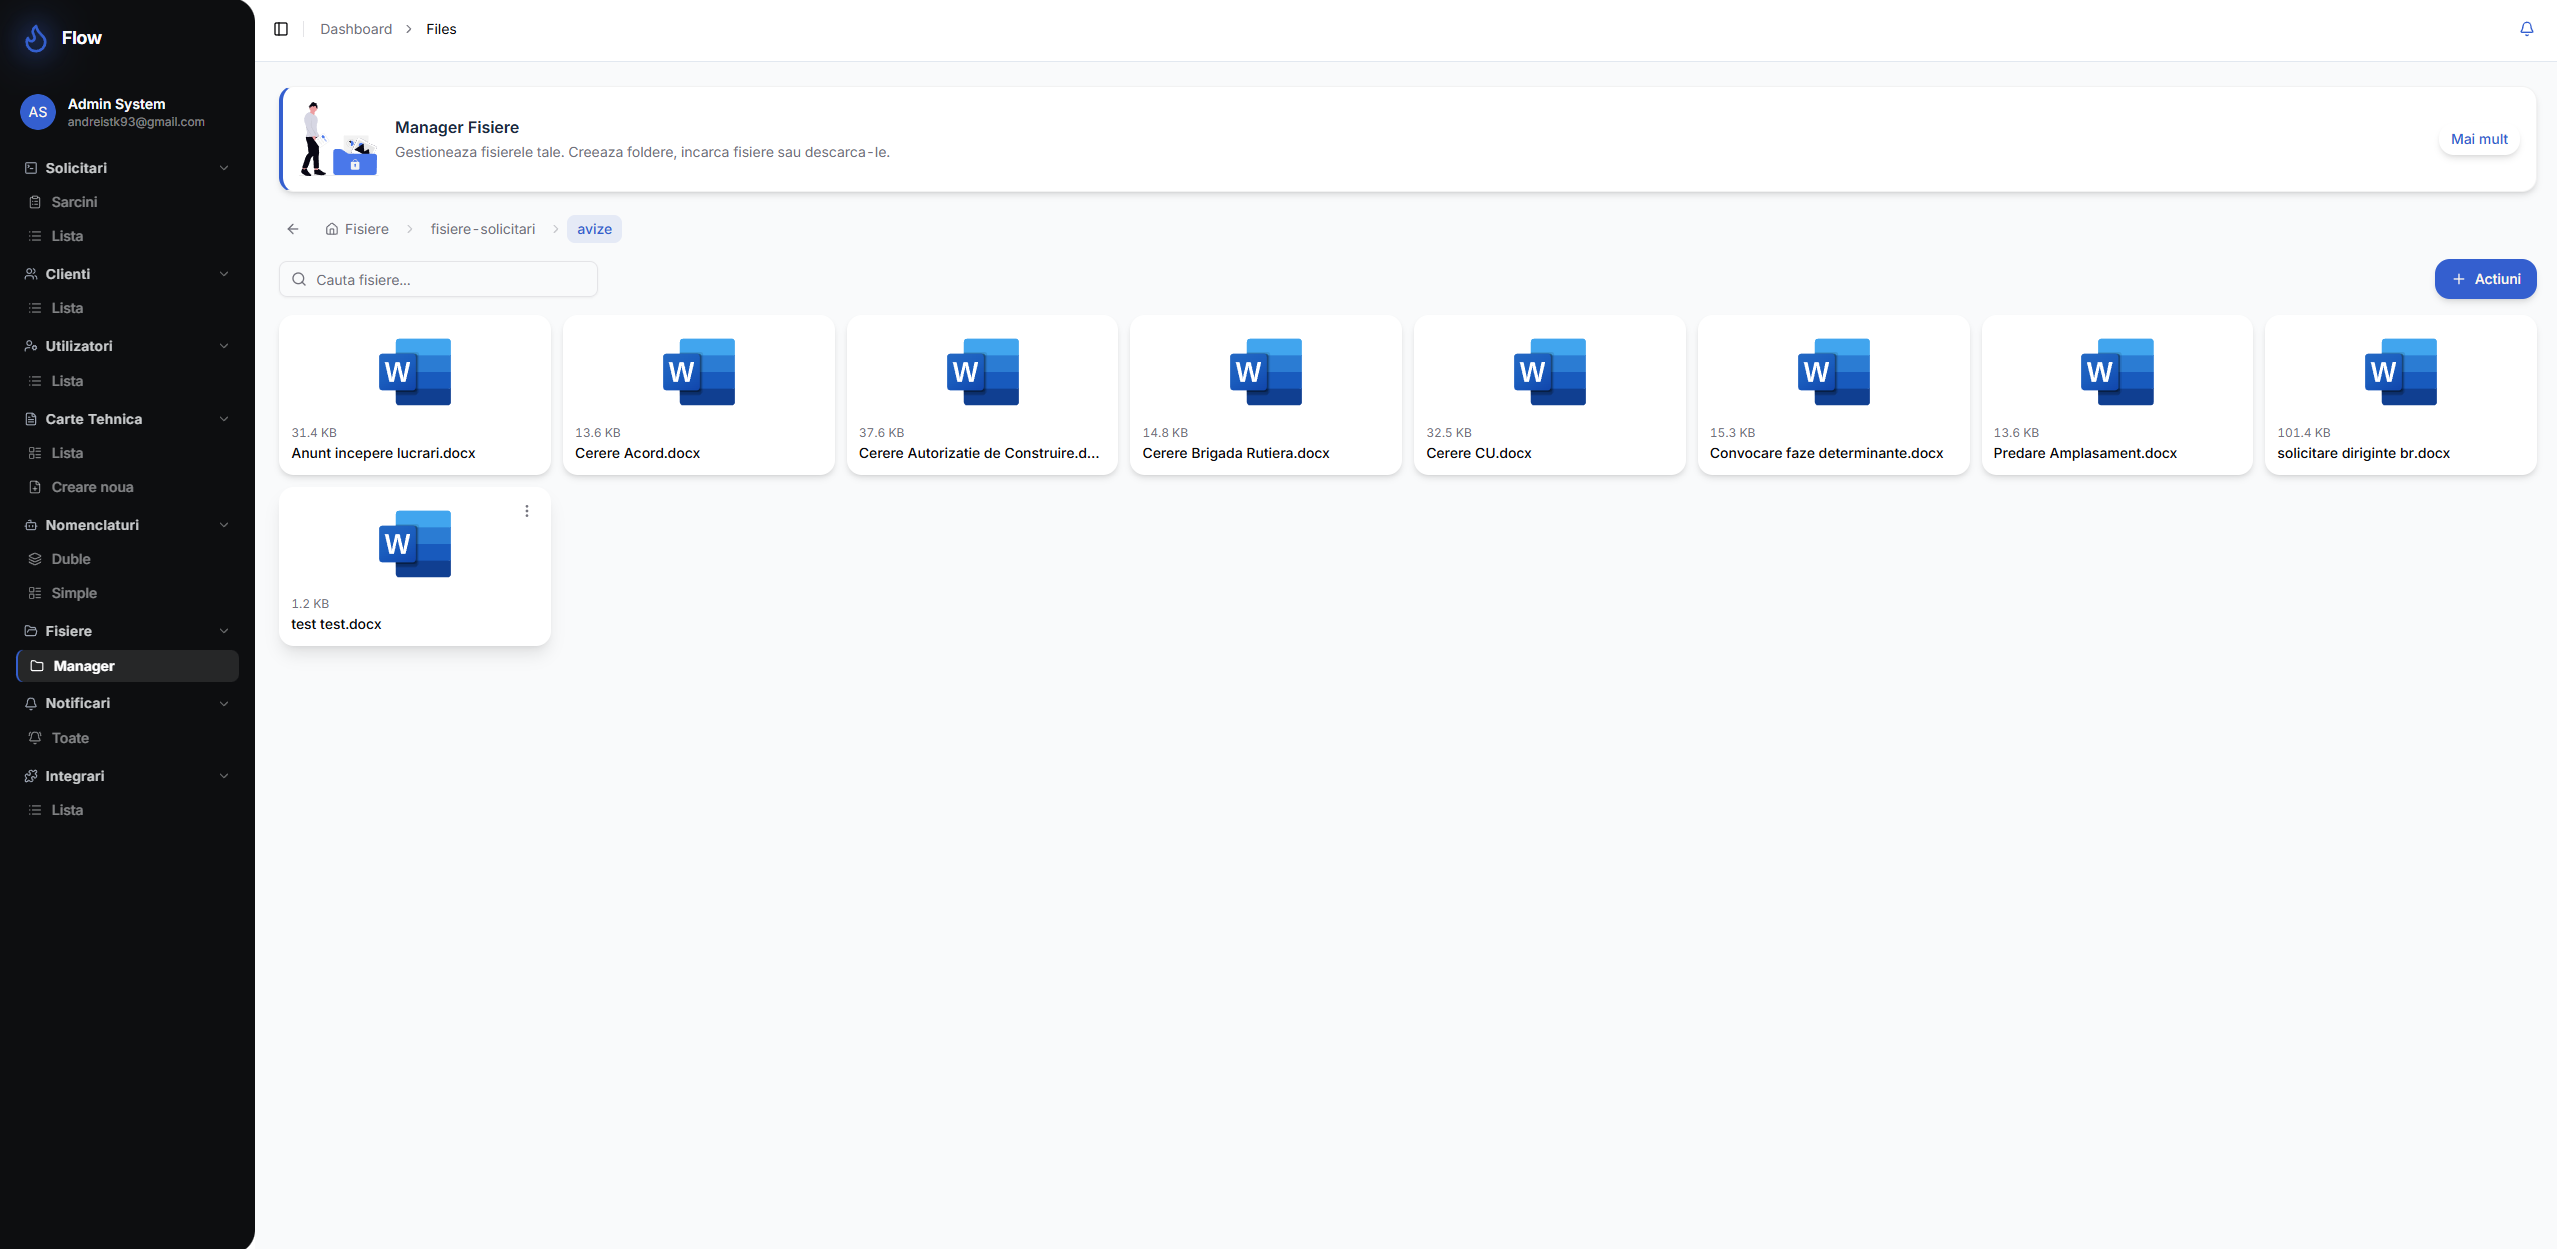This screenshot has width=2557, height=1249.
Task: Click the back arrow in file path
Action: 293,229
